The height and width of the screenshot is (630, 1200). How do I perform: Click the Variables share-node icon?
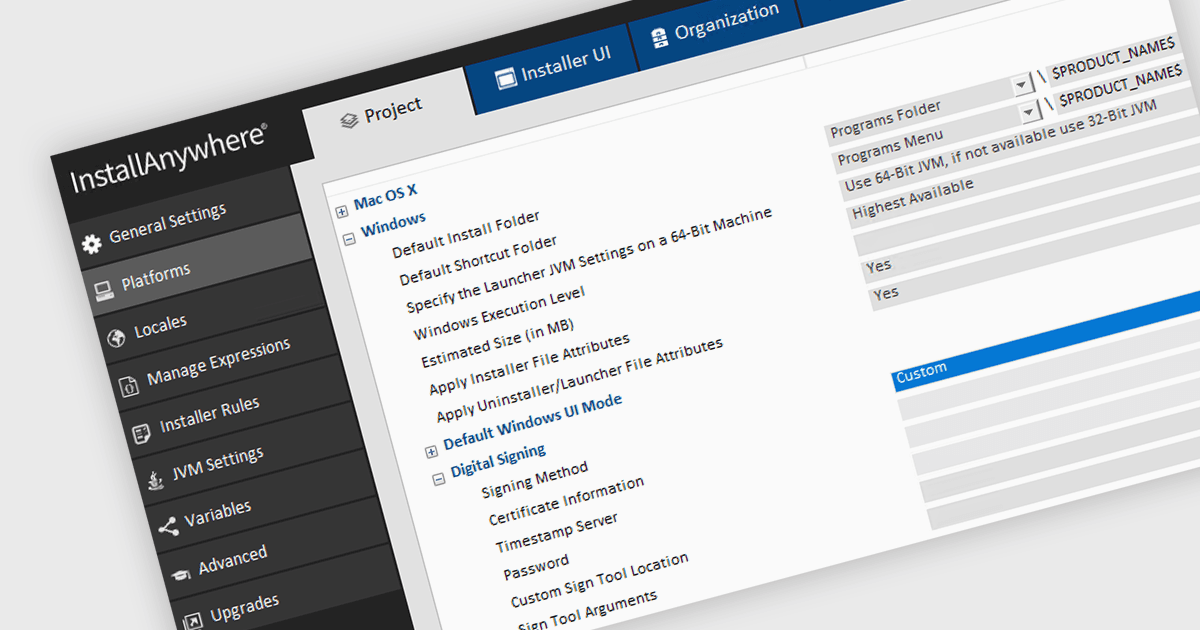[167, 526]
